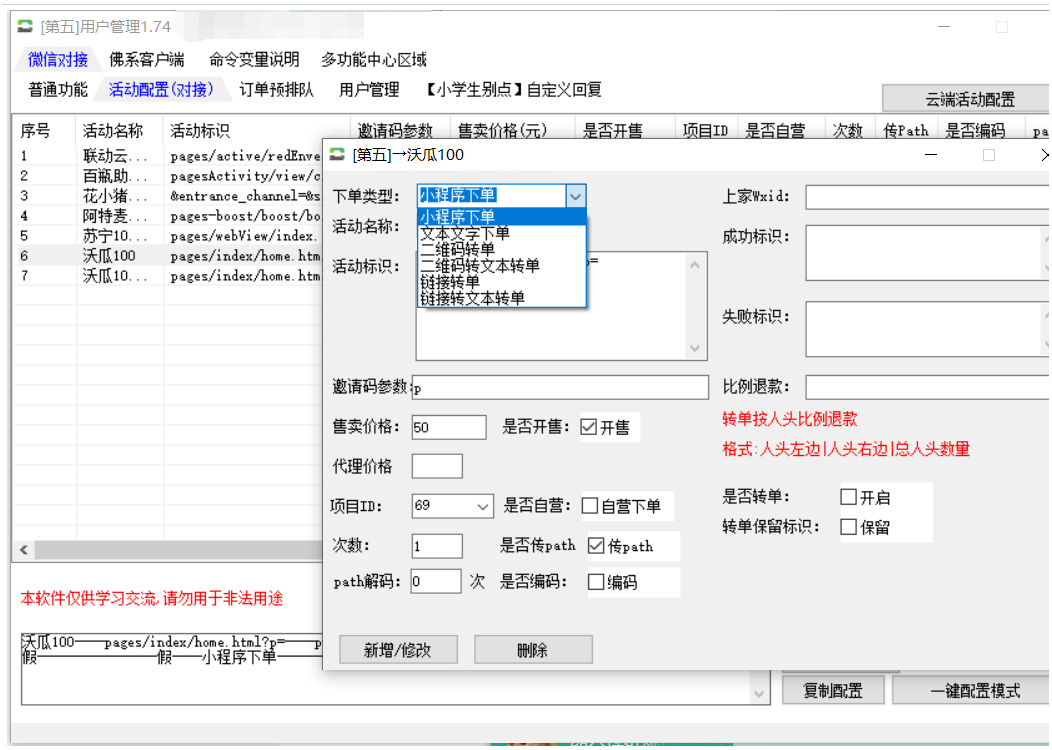Uncheck the 传path checkbox
1052x750 pixels.
point(596,546)
